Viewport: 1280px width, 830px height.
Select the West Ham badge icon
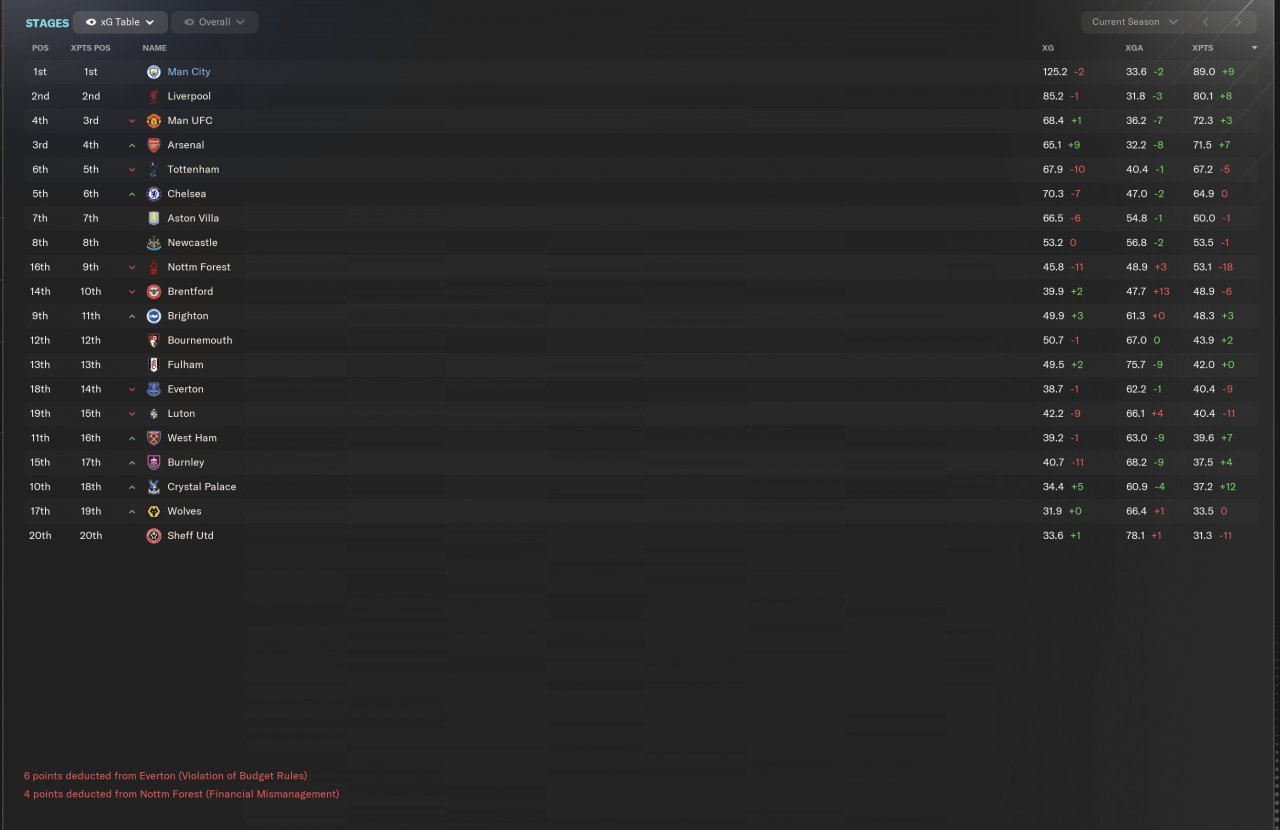[154, 438]
